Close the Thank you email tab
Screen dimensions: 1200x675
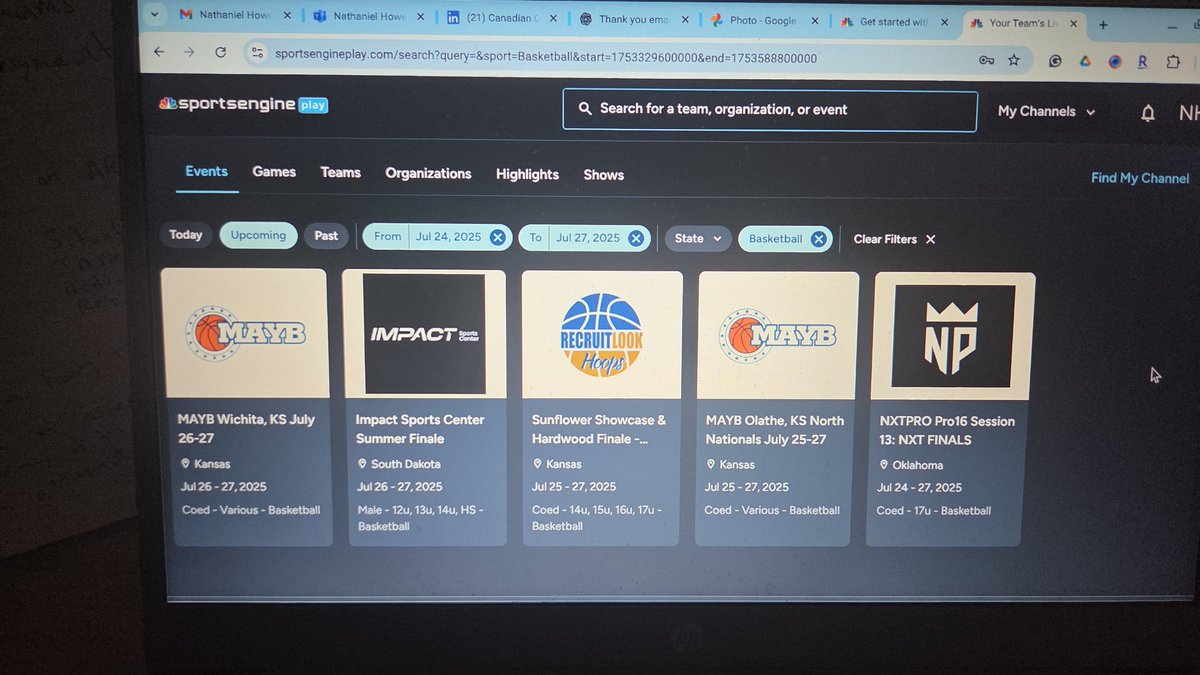tap(685, 19)
